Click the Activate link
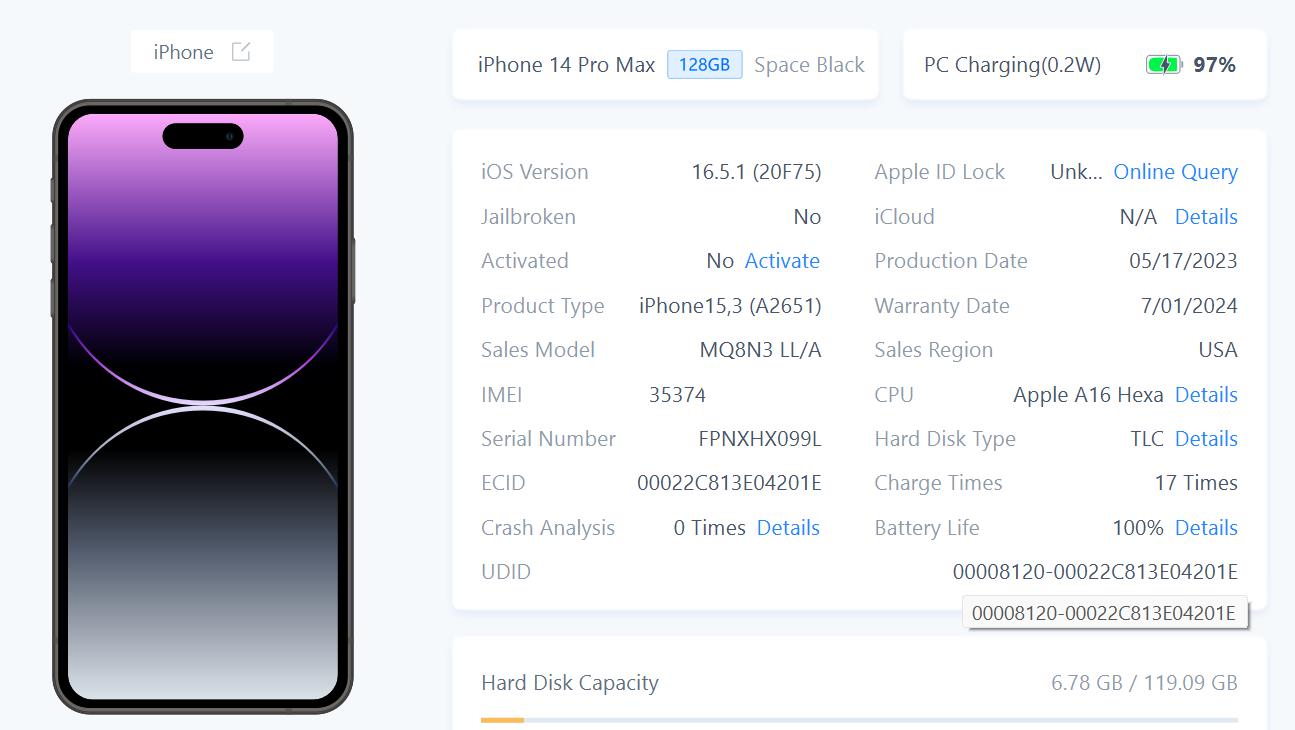This screenshot has height=730, width=1295. 782,261
